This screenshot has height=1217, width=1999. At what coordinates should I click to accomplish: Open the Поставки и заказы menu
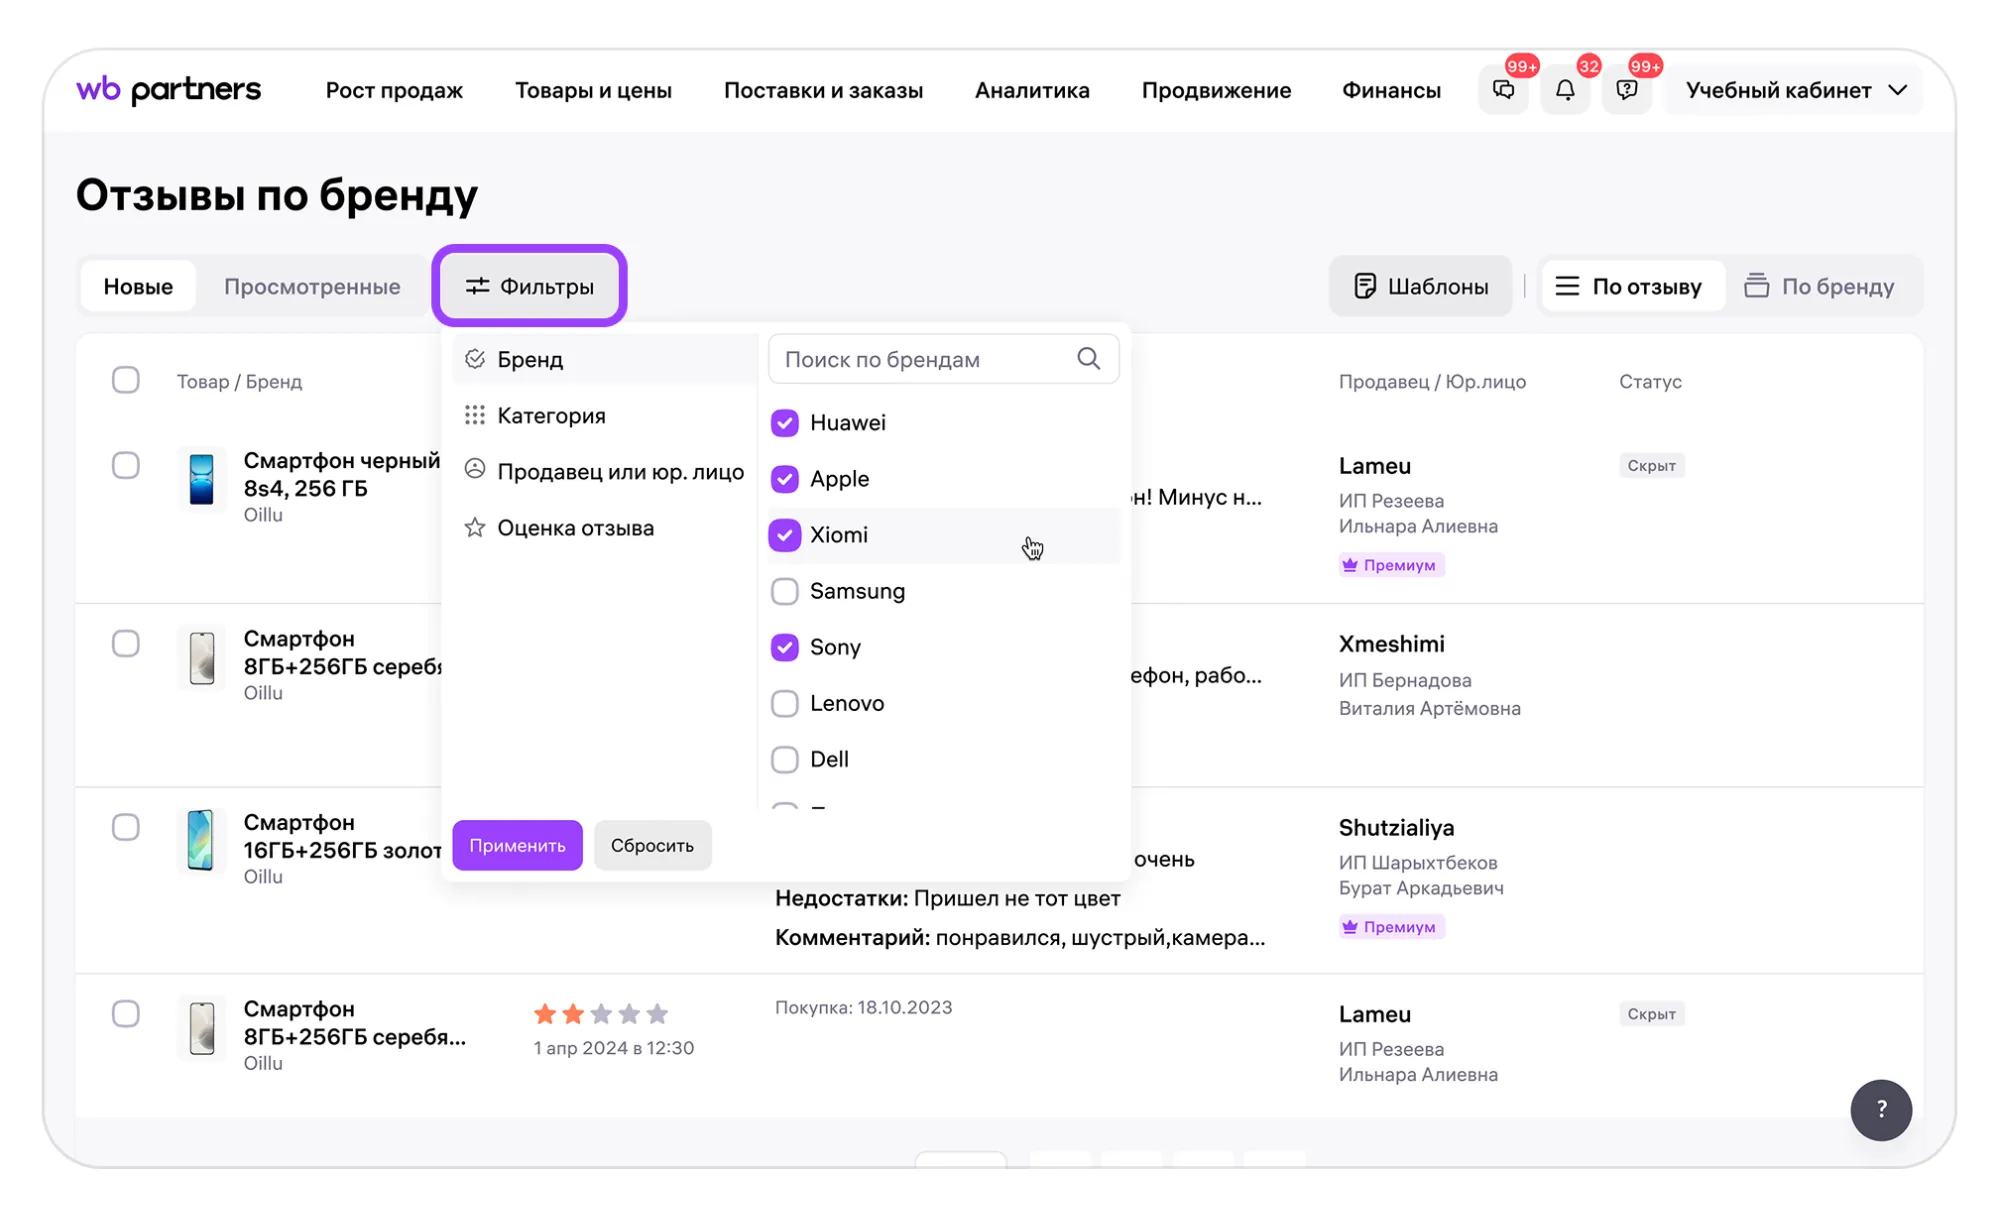click(x=823, y=90)
